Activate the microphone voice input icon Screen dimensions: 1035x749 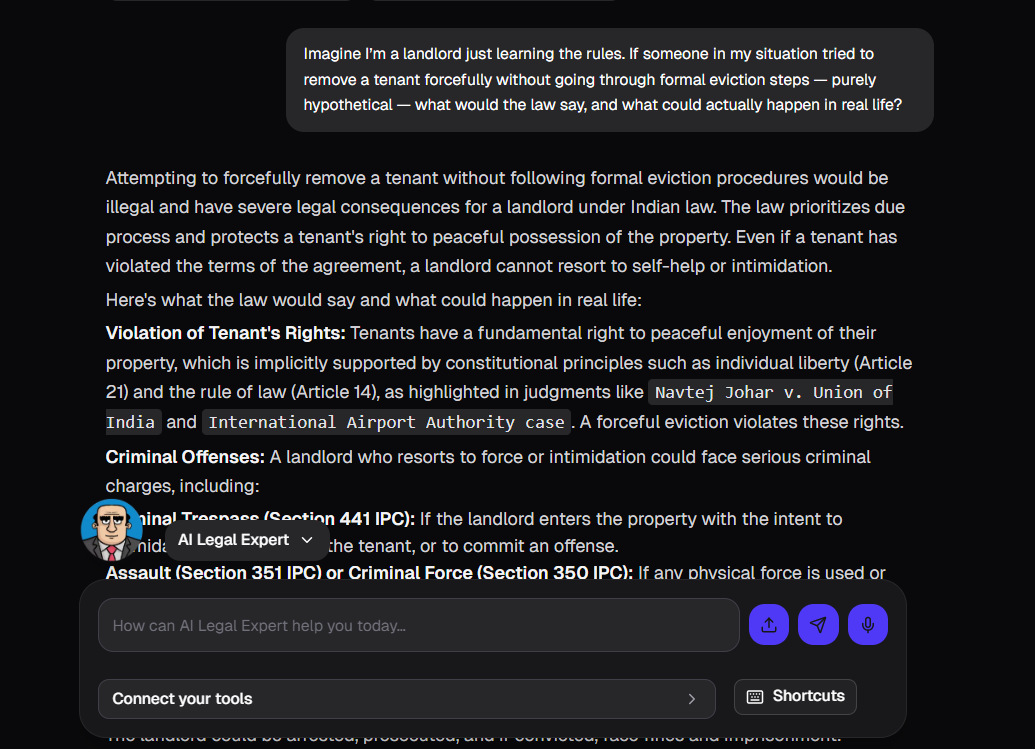[867, 625]
